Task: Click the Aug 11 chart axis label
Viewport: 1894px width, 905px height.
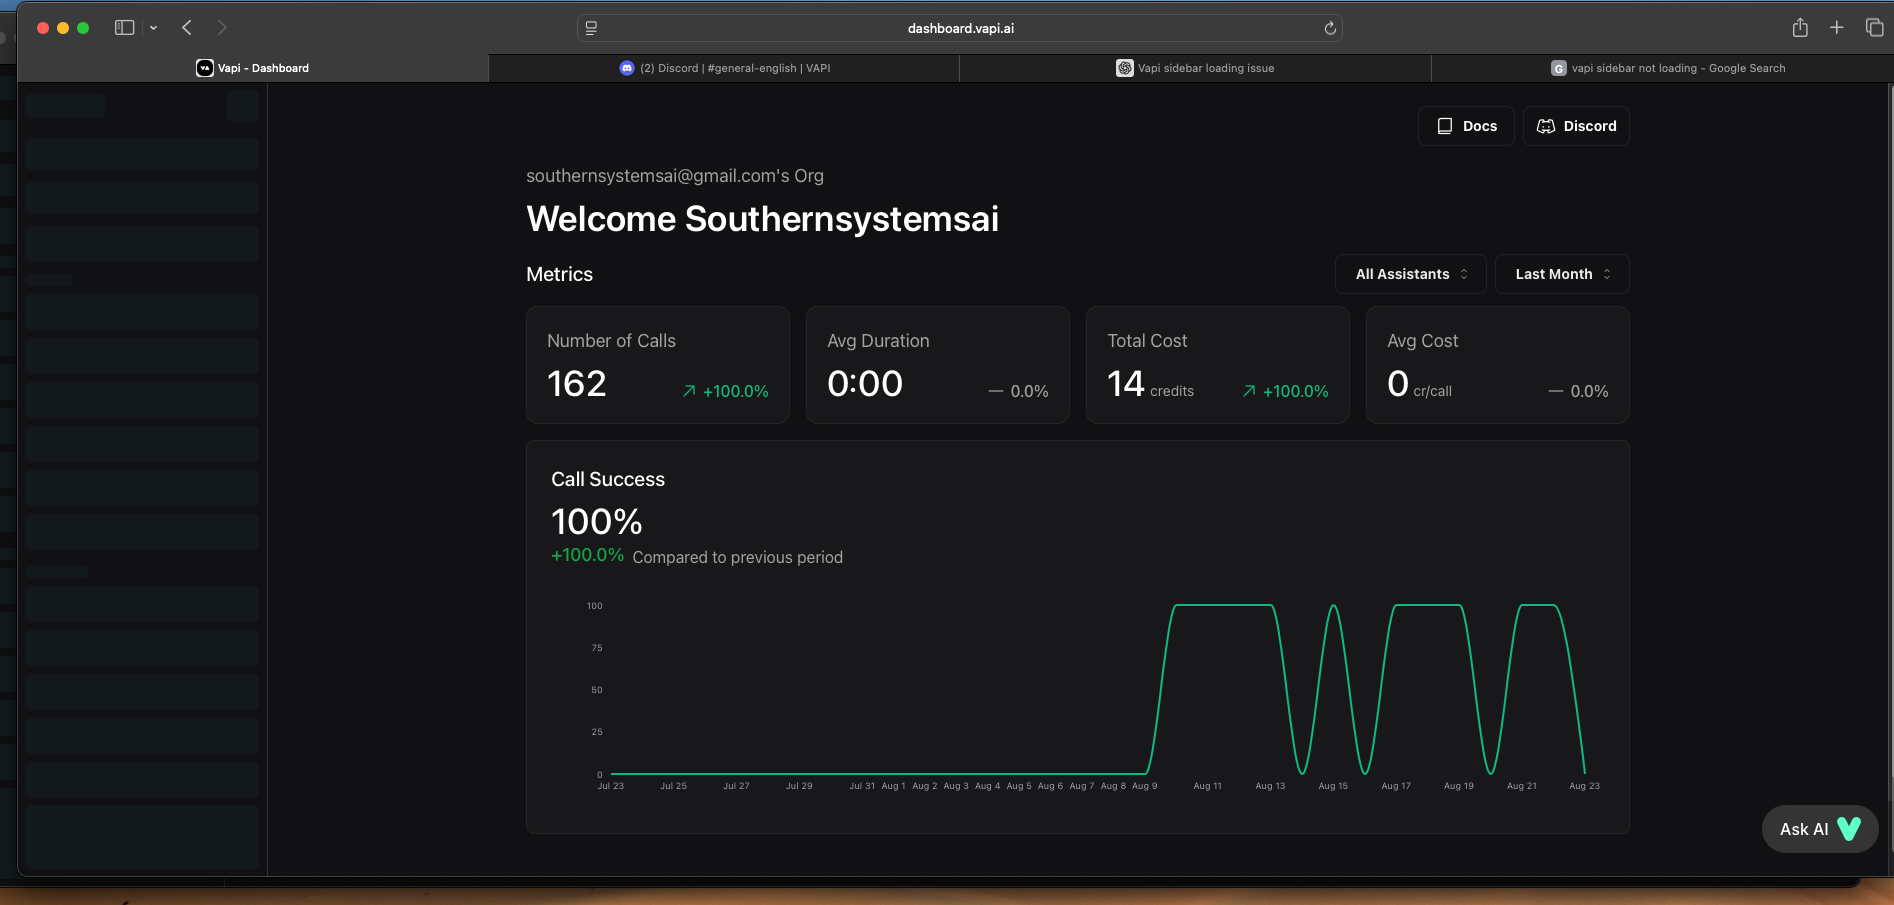Action: coord(1207,786)
